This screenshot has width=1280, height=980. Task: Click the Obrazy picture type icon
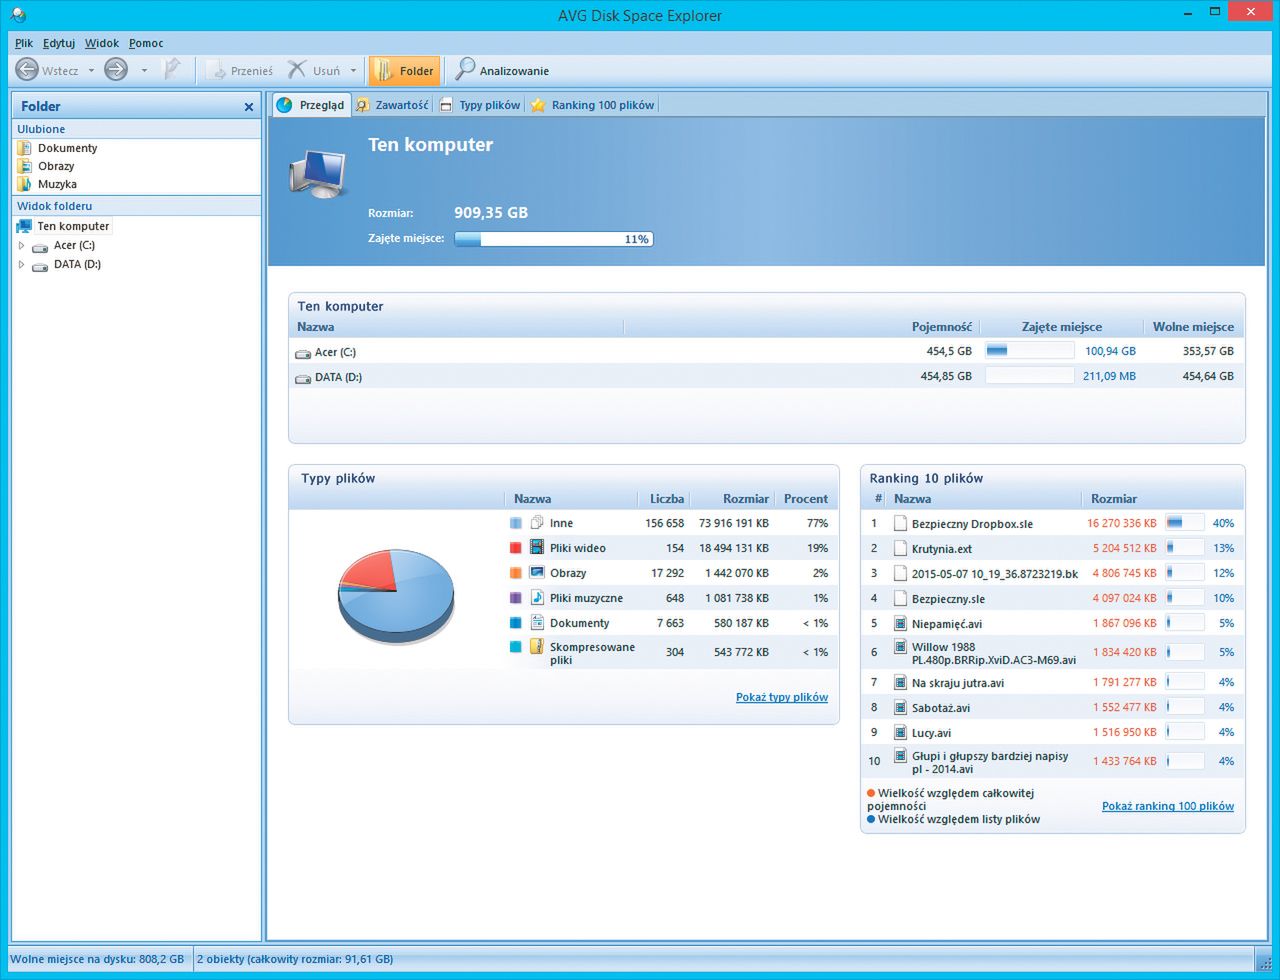pos(537,572)
